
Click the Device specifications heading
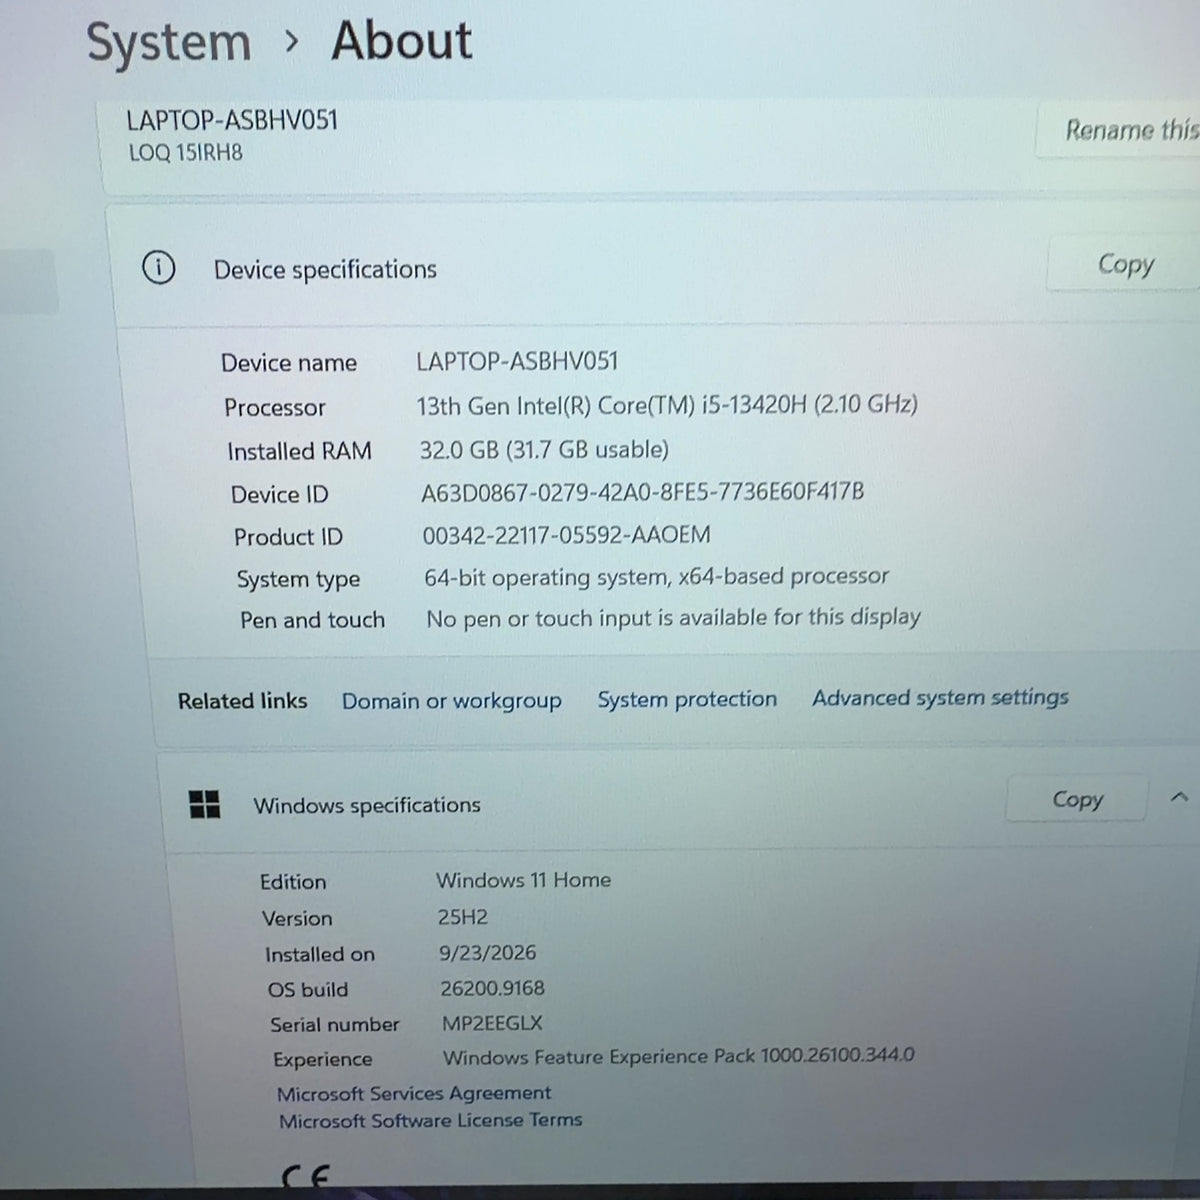pyautogui.click(x=325, y=269)
